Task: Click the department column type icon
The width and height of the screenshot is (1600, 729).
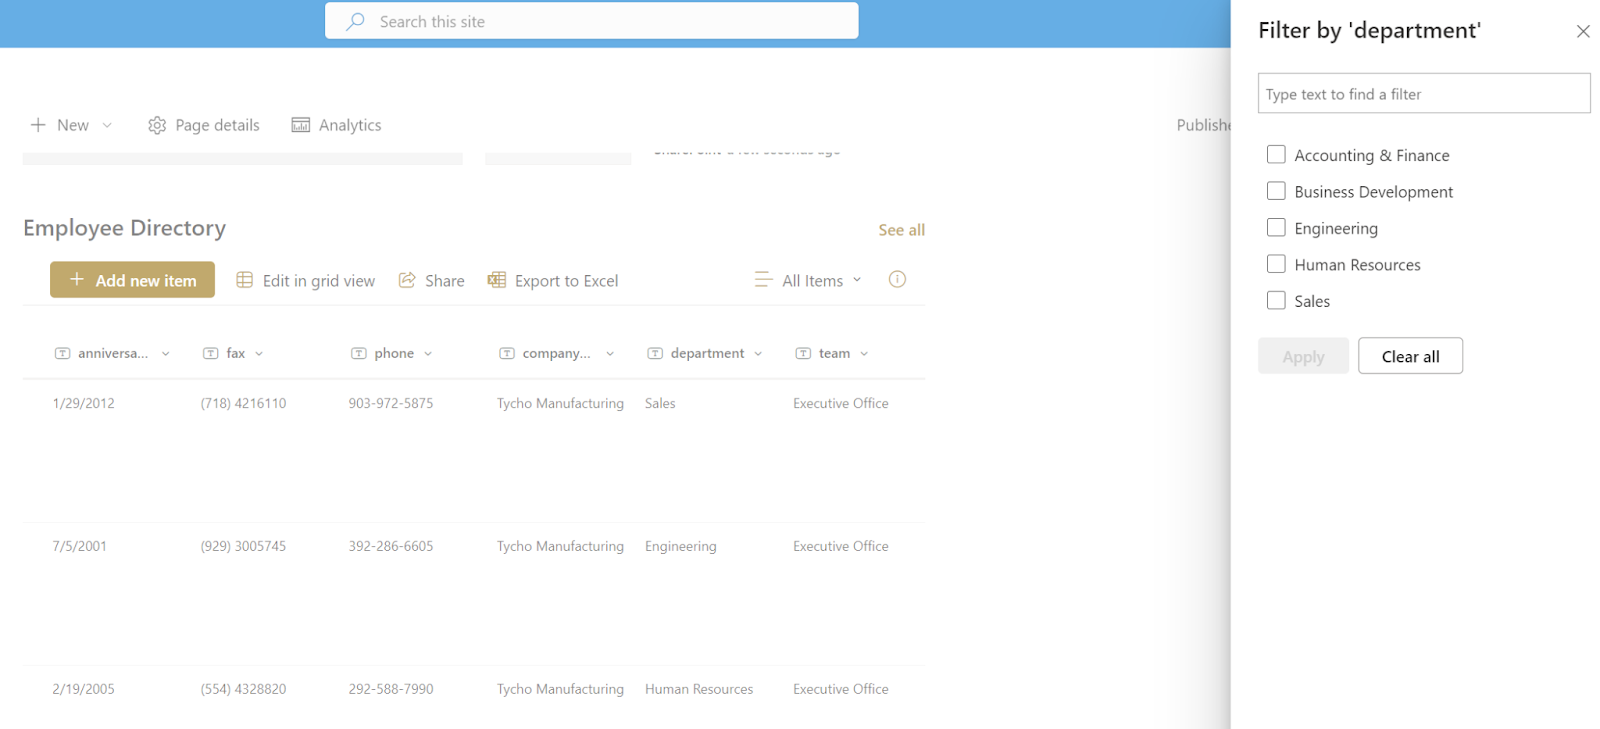Action: (655, 353)
